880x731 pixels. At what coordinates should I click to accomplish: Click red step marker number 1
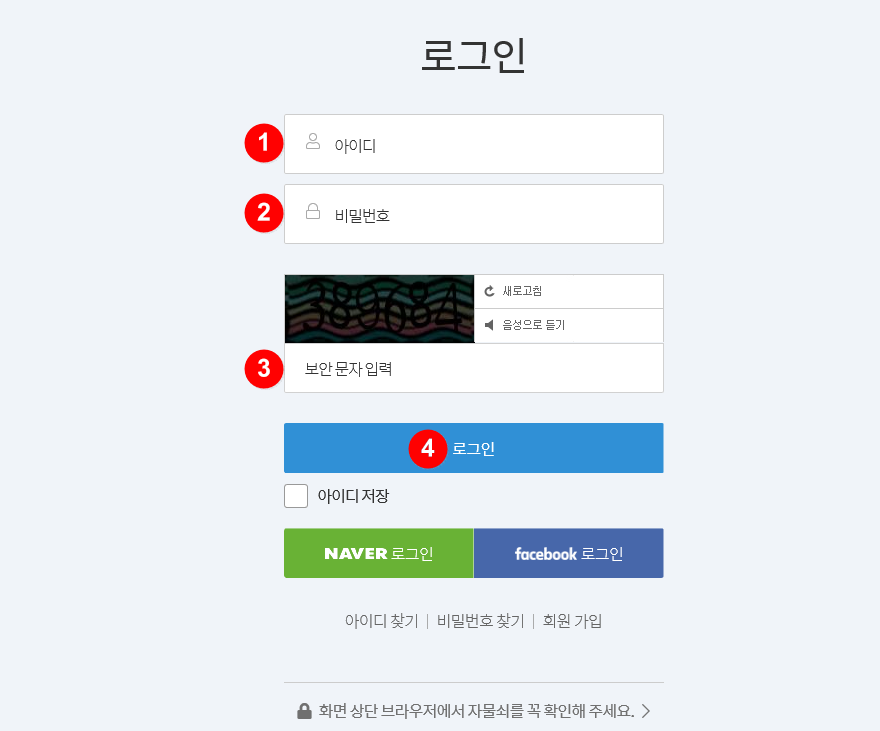click(264, 143)
